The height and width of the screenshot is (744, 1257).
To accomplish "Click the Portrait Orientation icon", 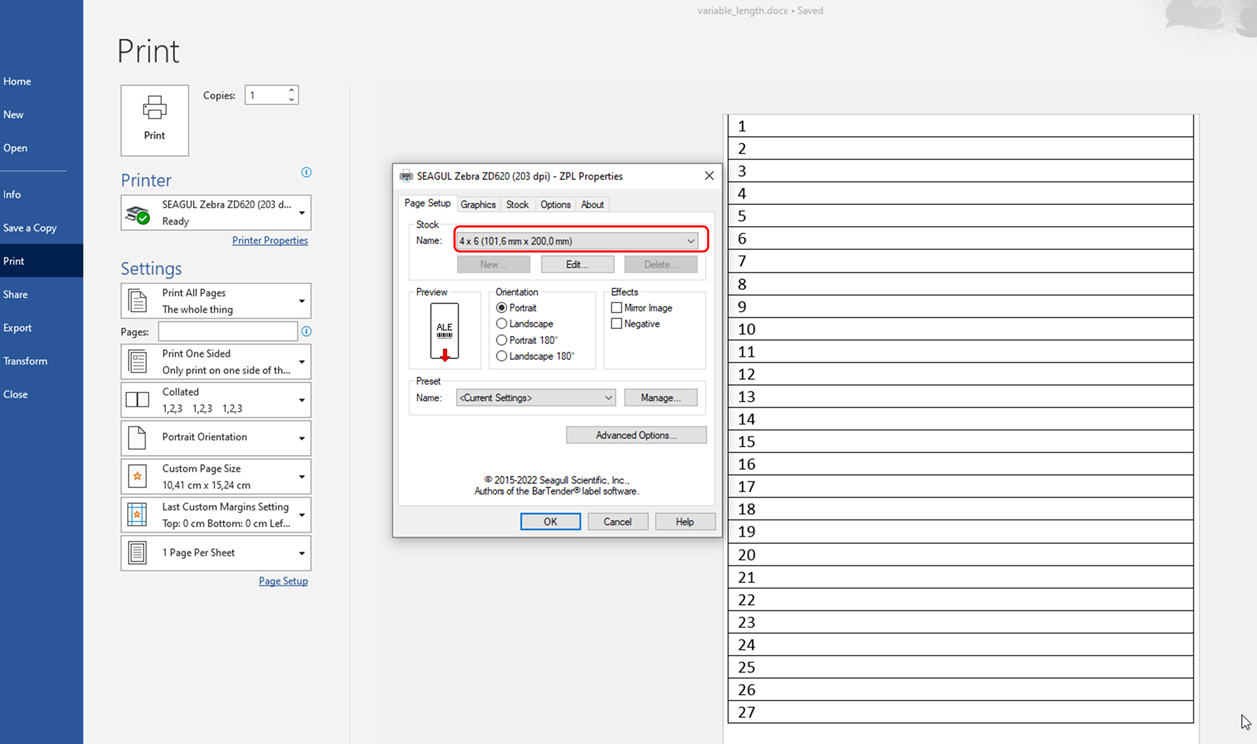I will tap(137, 437).
